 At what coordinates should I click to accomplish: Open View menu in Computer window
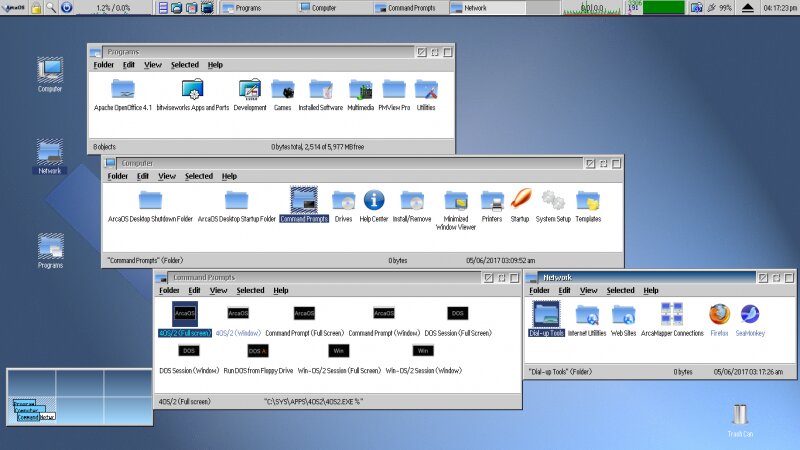click(167, 176)
